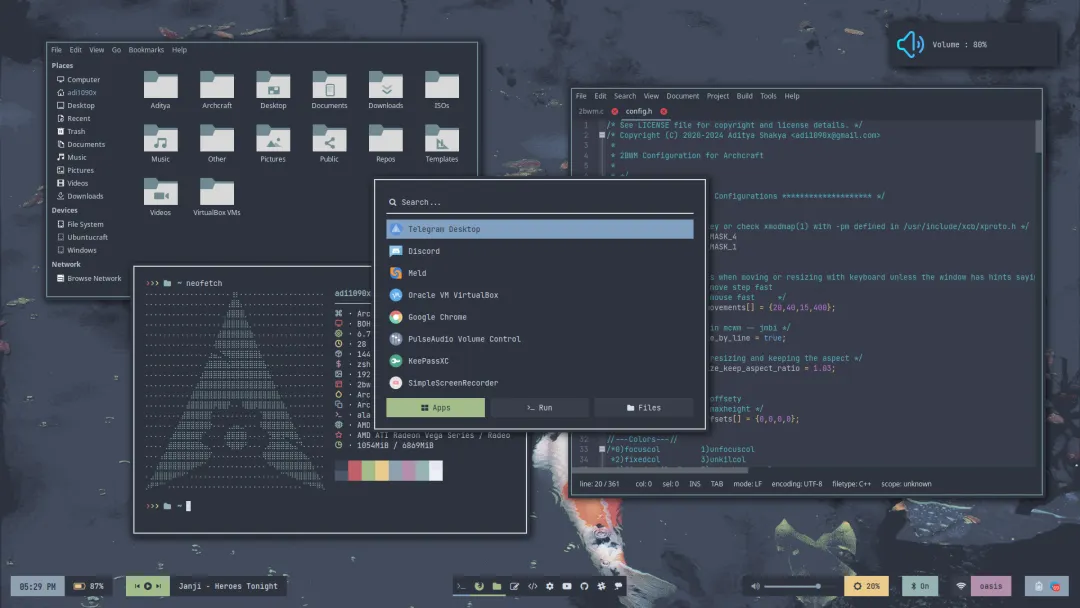
Task: Select Browse Network in sidebar
Action: tap(89, 279)
